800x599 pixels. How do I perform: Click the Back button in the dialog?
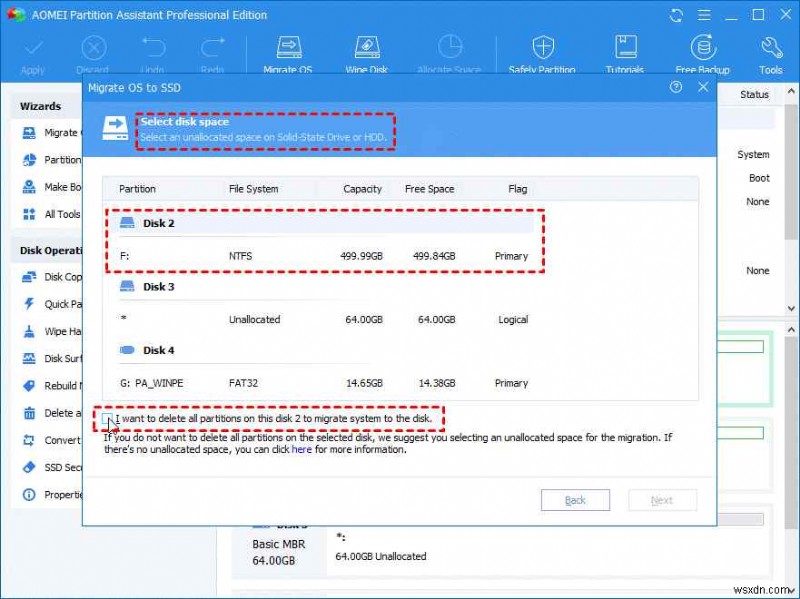576,500
